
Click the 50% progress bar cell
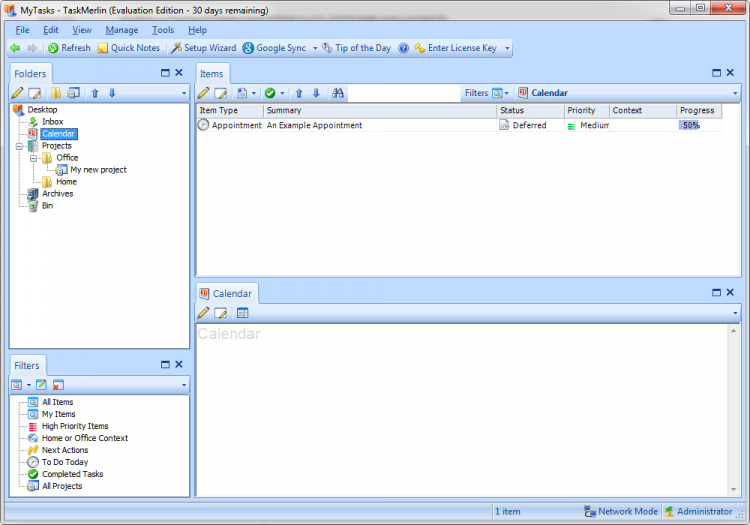699,125
